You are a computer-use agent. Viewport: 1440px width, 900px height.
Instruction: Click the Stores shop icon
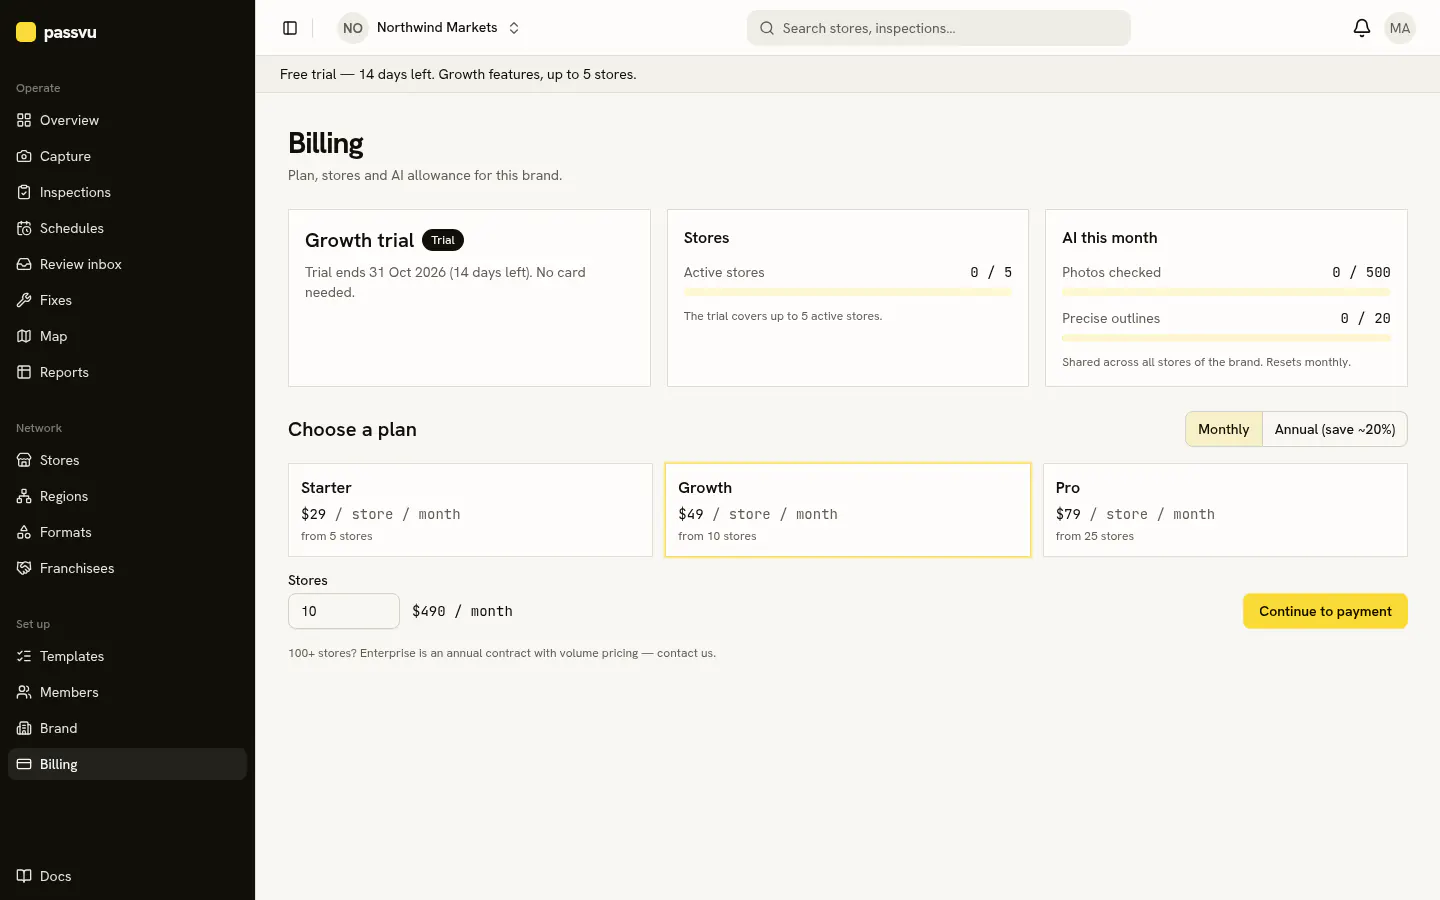pos(24,460)
